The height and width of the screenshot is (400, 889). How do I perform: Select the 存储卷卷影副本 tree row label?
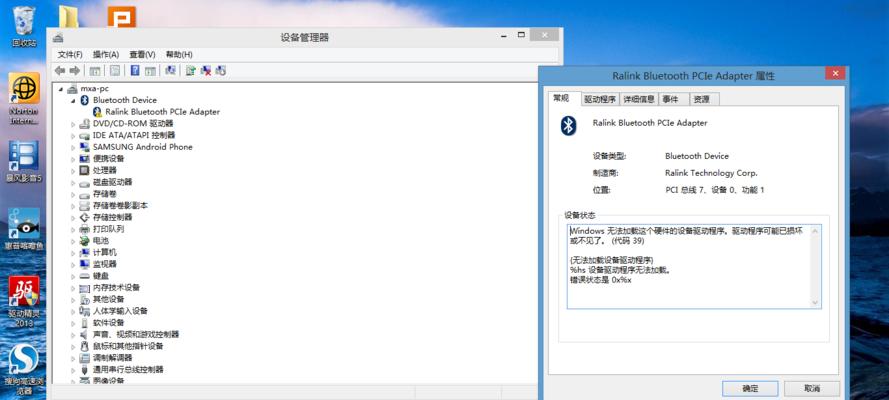pos(120,206)
